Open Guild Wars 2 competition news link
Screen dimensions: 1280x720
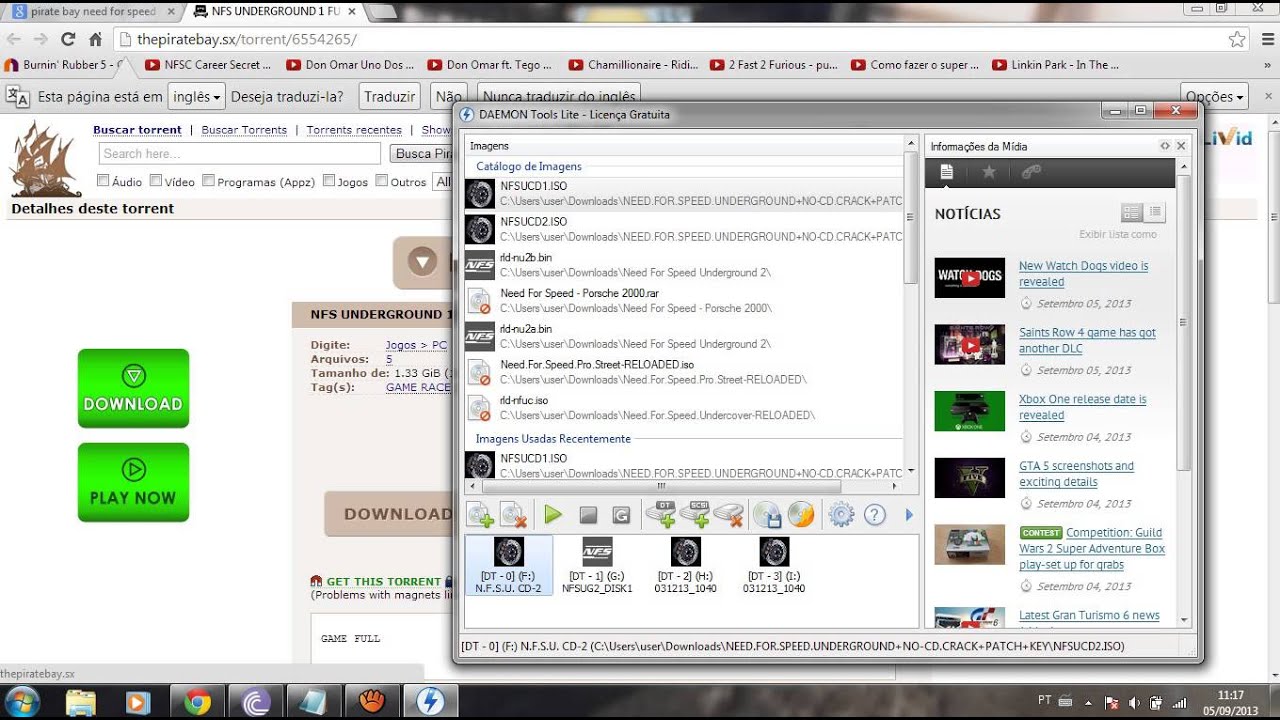click(x=1092, y=549)
